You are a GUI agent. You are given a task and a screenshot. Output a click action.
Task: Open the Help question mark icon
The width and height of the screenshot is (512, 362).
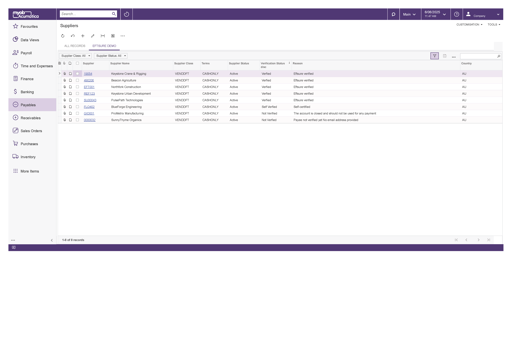(456, 14)
